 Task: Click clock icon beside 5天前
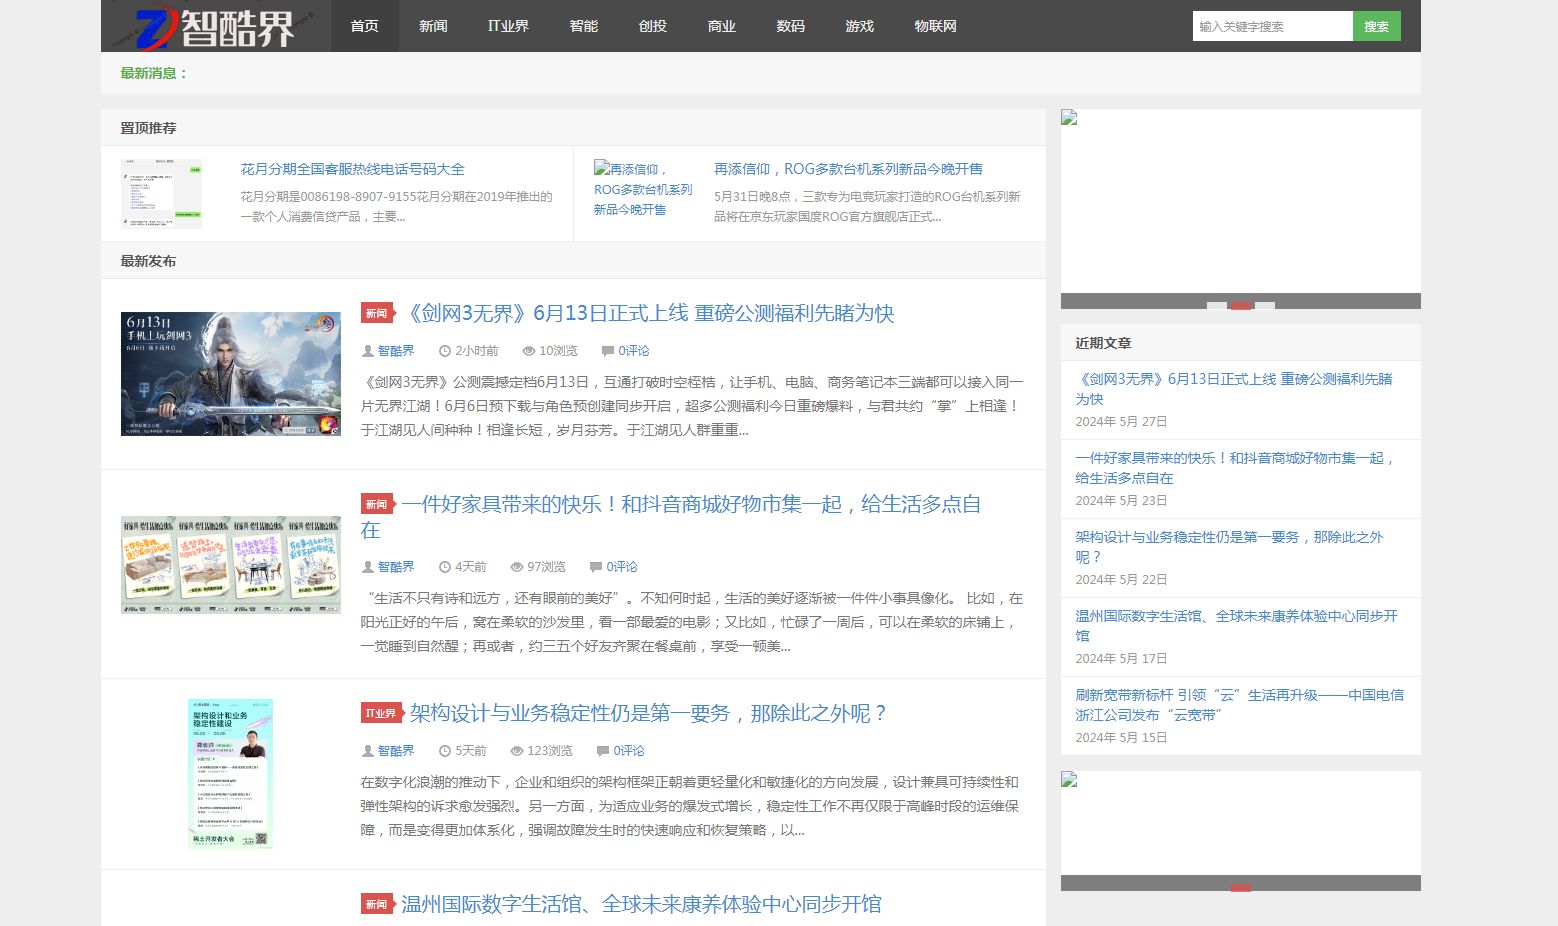[x=445, y=751]
